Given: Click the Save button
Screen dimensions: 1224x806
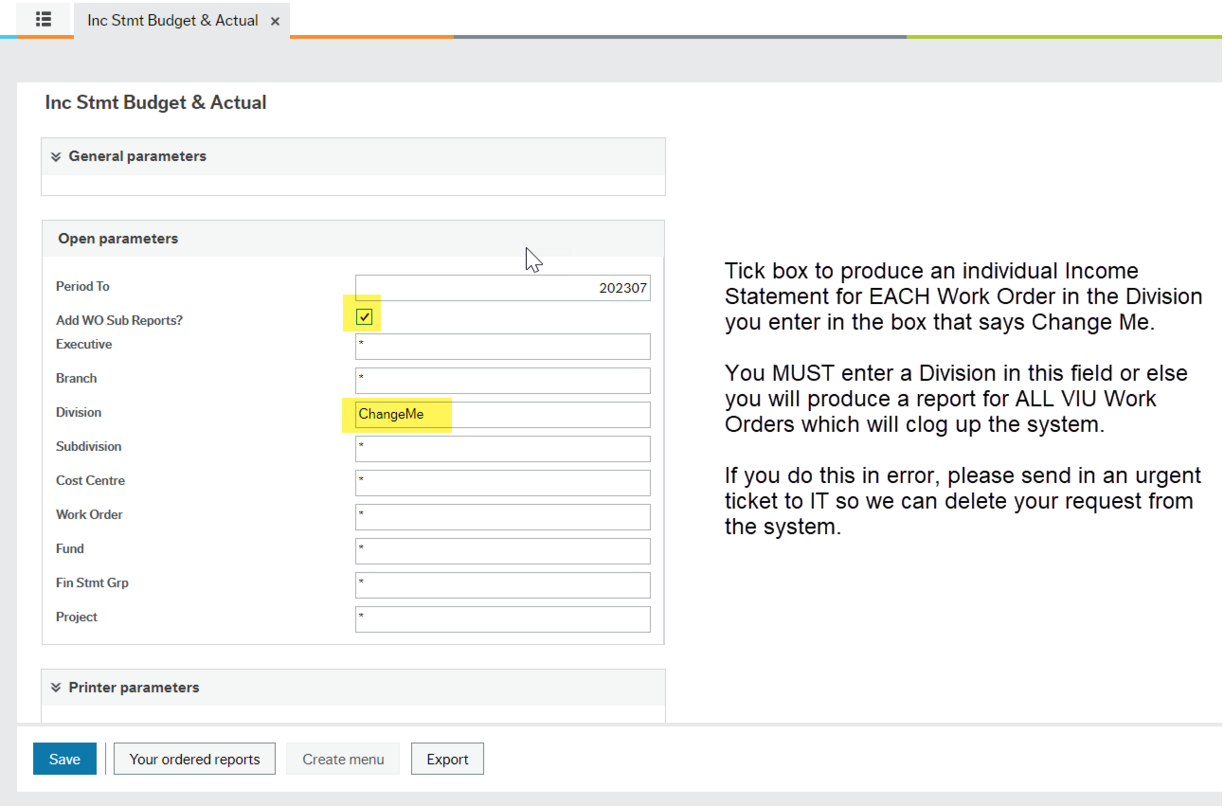Looking at the screenshot, I should click(x=64, y=758).
